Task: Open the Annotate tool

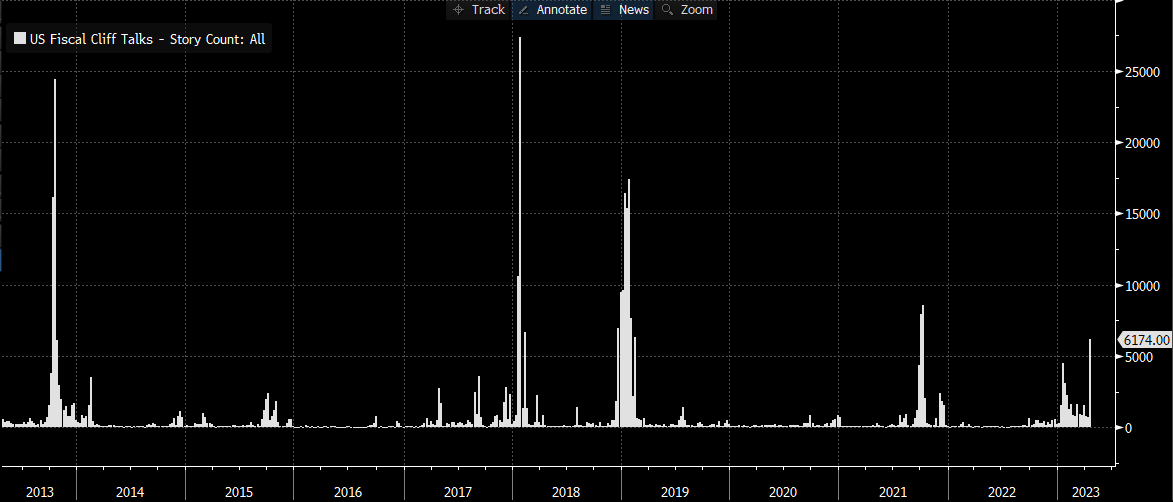Action: click(552, 10)
